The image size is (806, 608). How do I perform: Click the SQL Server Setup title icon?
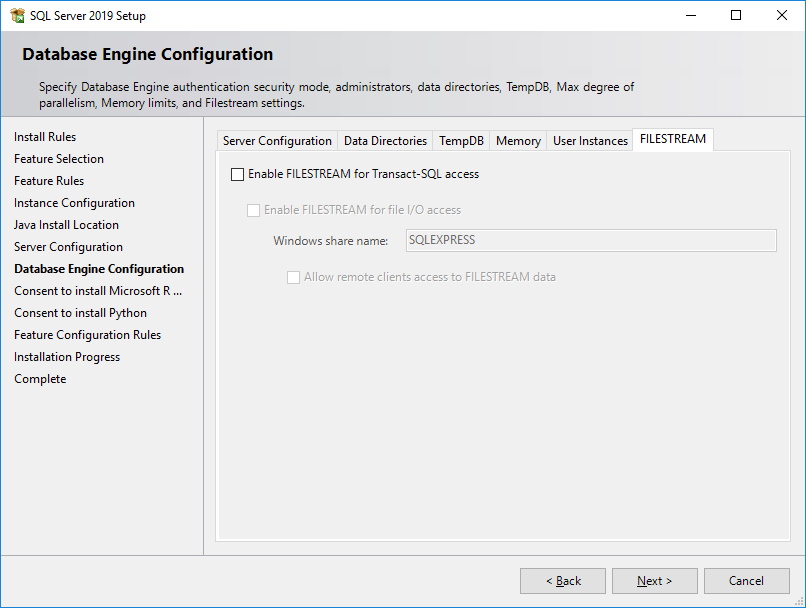[17, 15]
